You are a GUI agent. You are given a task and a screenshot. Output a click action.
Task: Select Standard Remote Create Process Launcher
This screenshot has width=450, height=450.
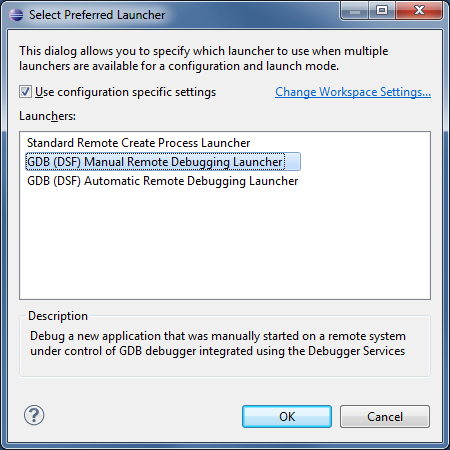(x=138, y=143)
